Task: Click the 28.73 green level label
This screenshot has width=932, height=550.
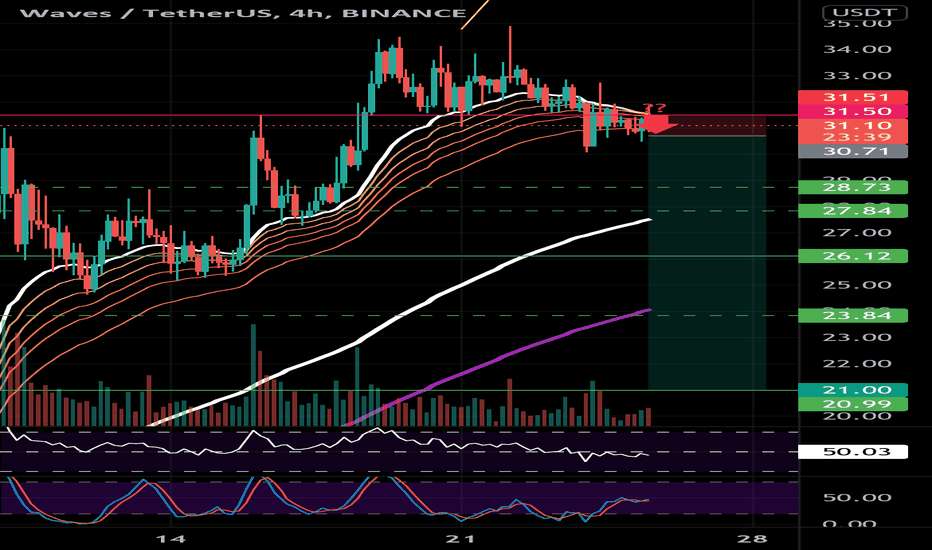Action: (853, 187)
